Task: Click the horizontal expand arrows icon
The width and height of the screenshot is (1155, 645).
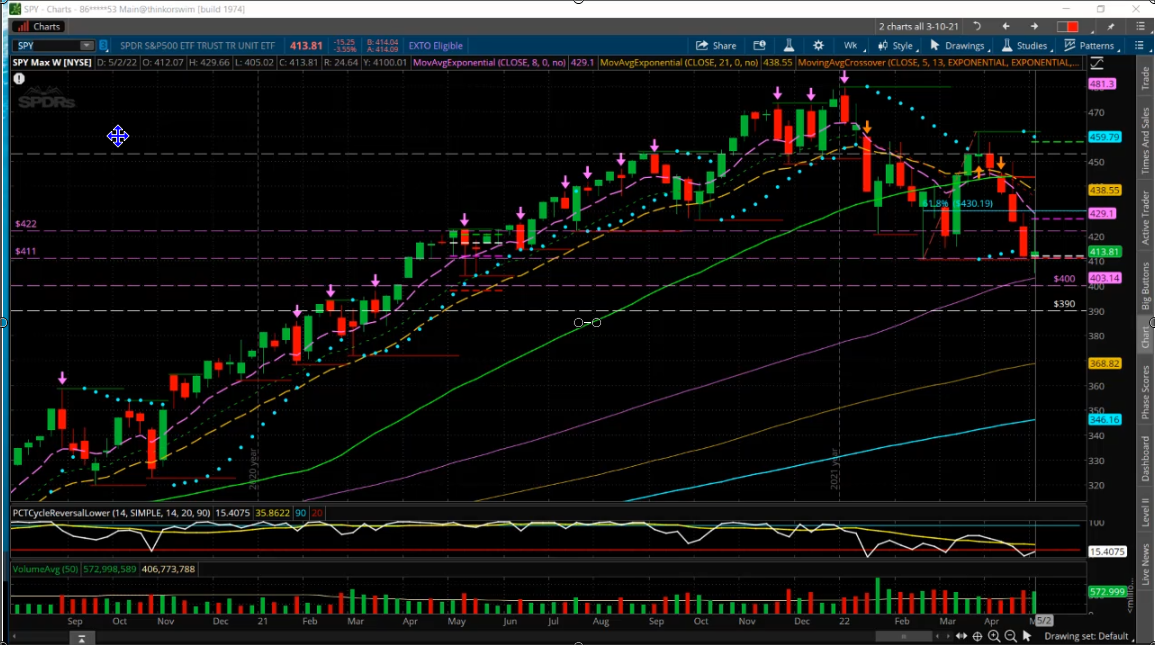Action: pyautogui.click(x=961, y=636)
